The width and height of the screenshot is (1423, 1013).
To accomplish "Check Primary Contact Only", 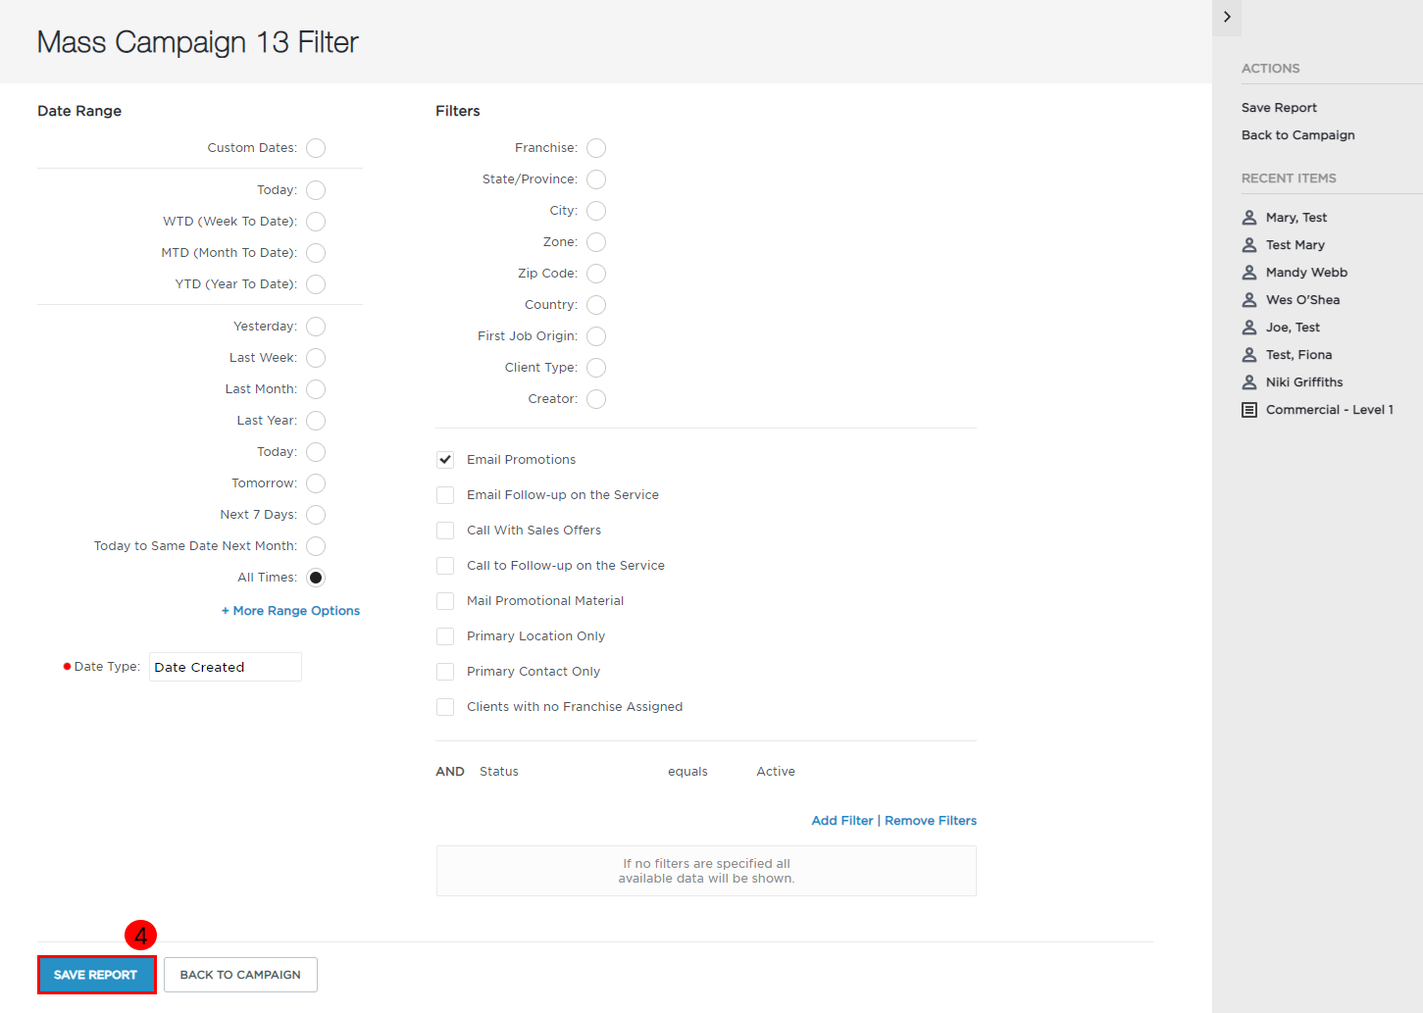I will pos(445,672).
